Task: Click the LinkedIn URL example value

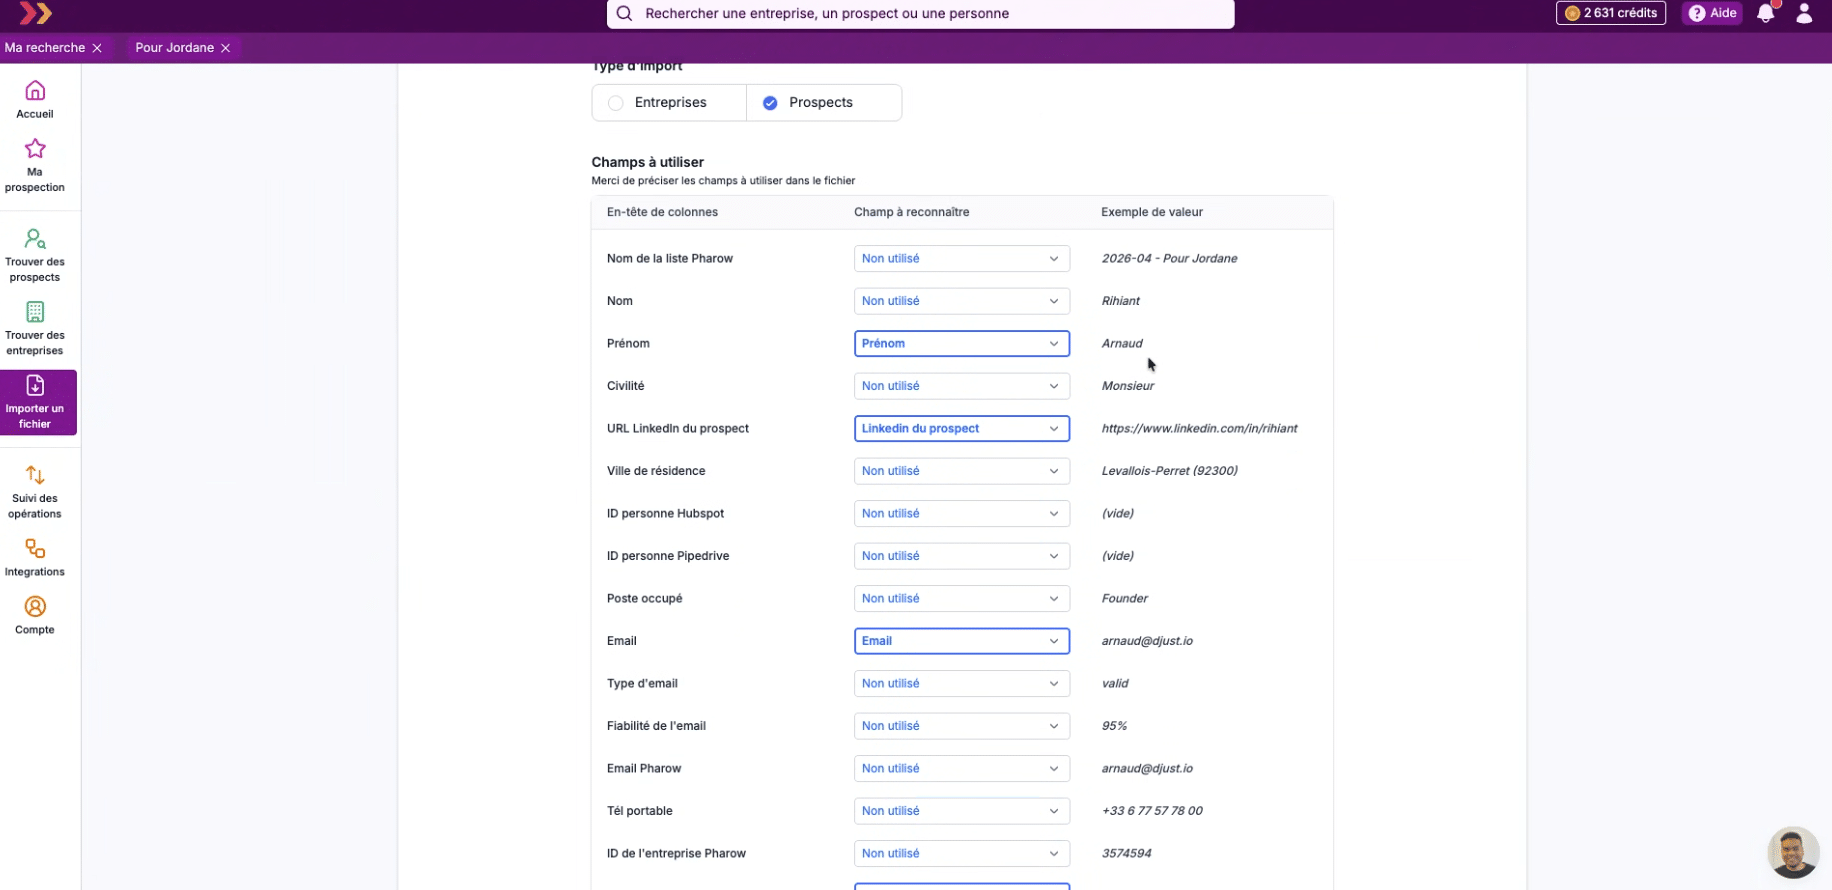Action: [1199, 429]
